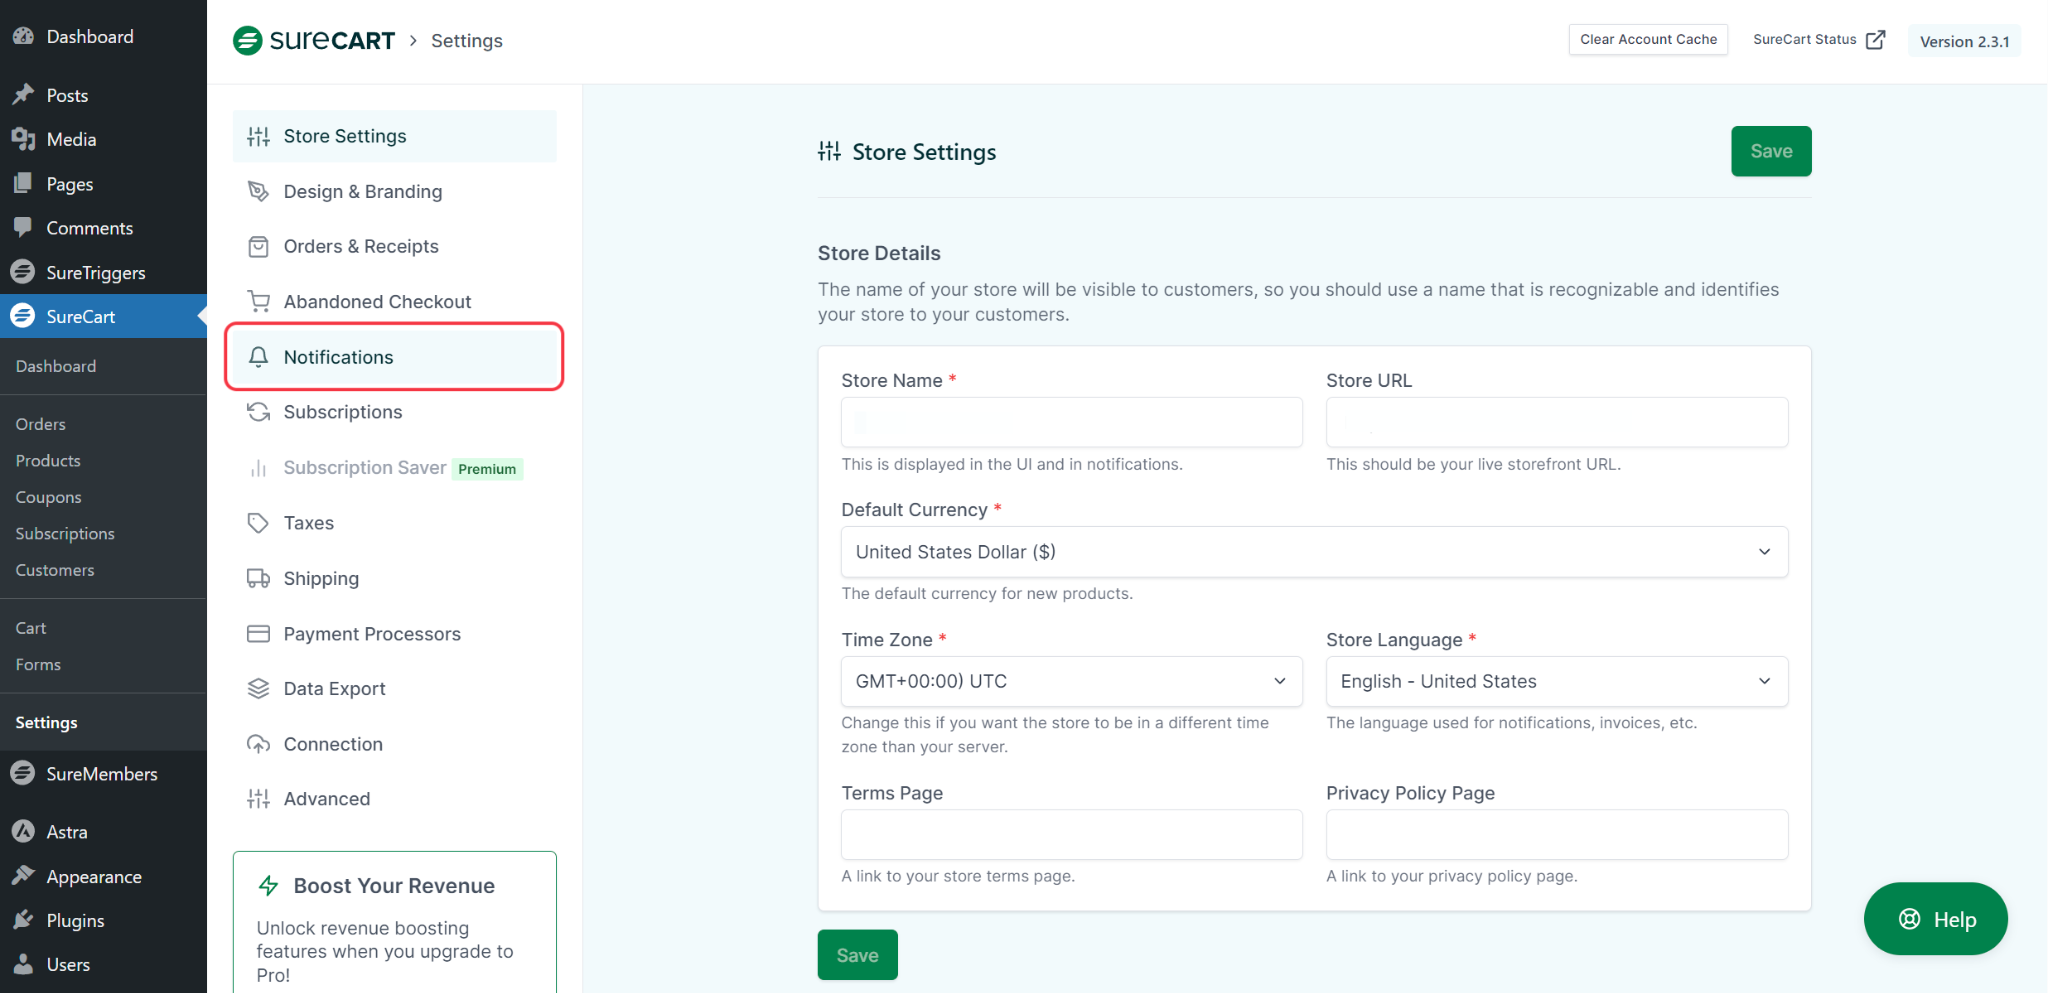Screen dimensions: 2048x993
Task: Select Coupons in SureCart submenu
Action: pyautogui.click(x=48, y=497)
